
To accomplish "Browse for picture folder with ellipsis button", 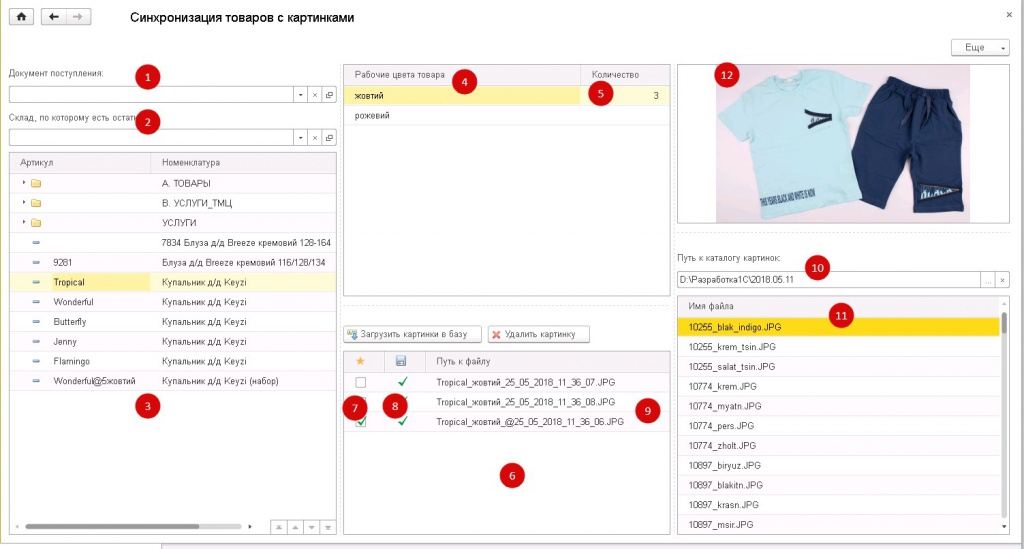I will 987,280.
